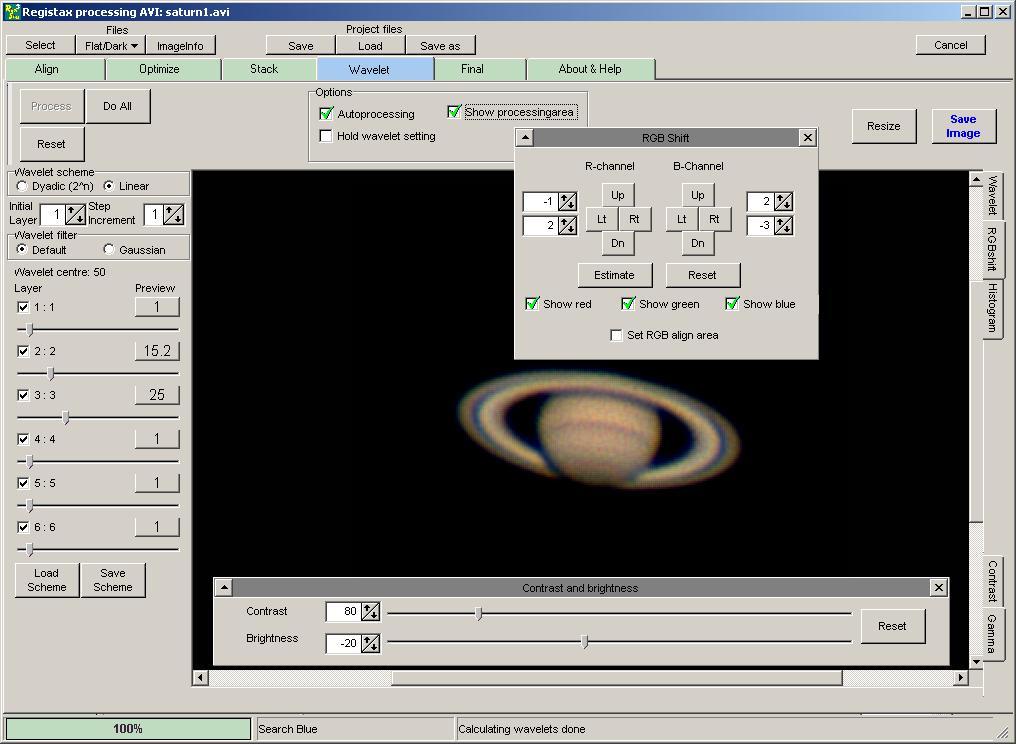
Task: Move the R-channel up with the Up button
Action: click(617, 196)
